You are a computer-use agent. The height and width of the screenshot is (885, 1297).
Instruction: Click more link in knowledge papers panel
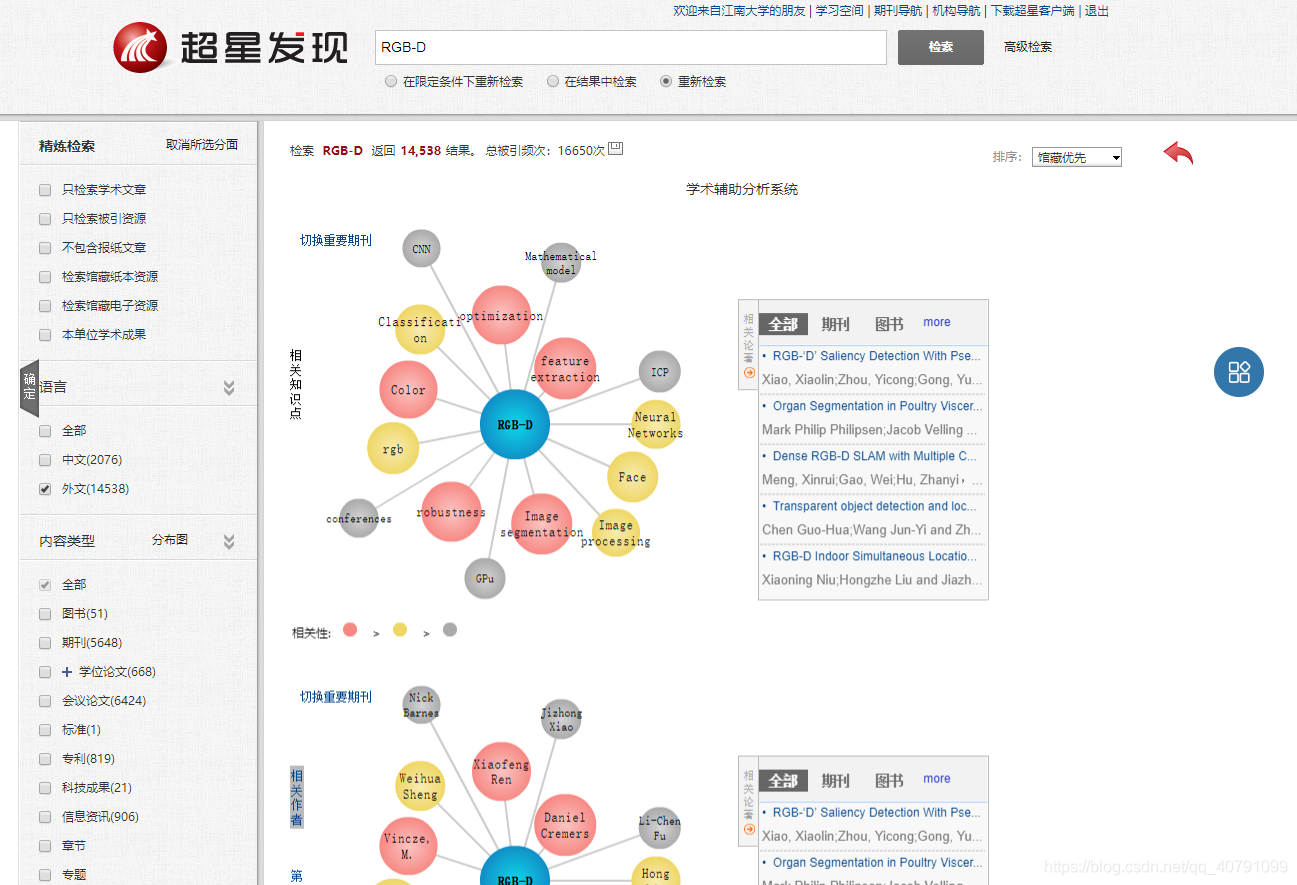click(937, 322)
